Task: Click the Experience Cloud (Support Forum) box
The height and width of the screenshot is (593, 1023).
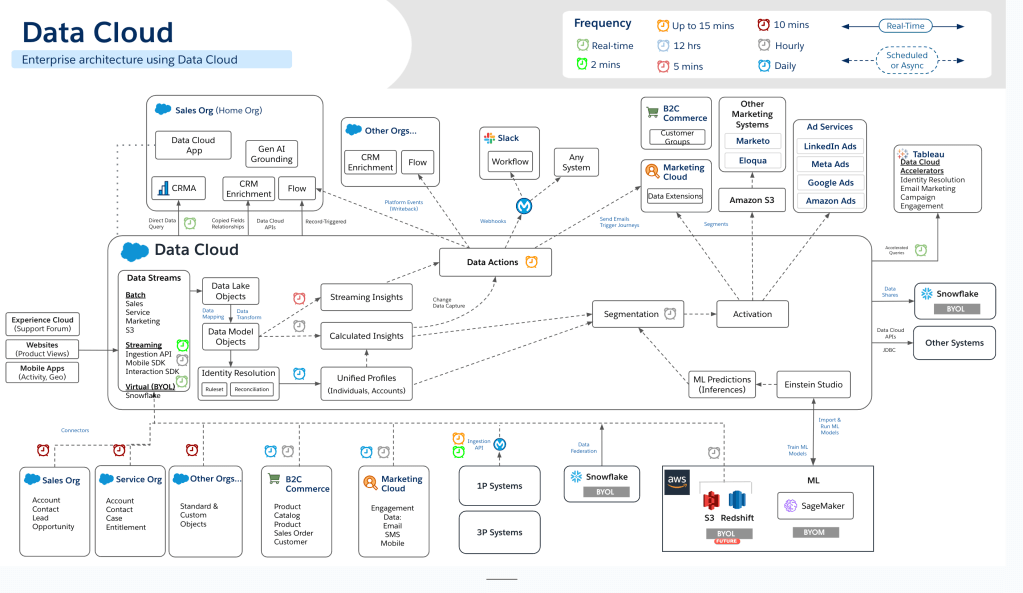Action: click(x=42, y=324)
